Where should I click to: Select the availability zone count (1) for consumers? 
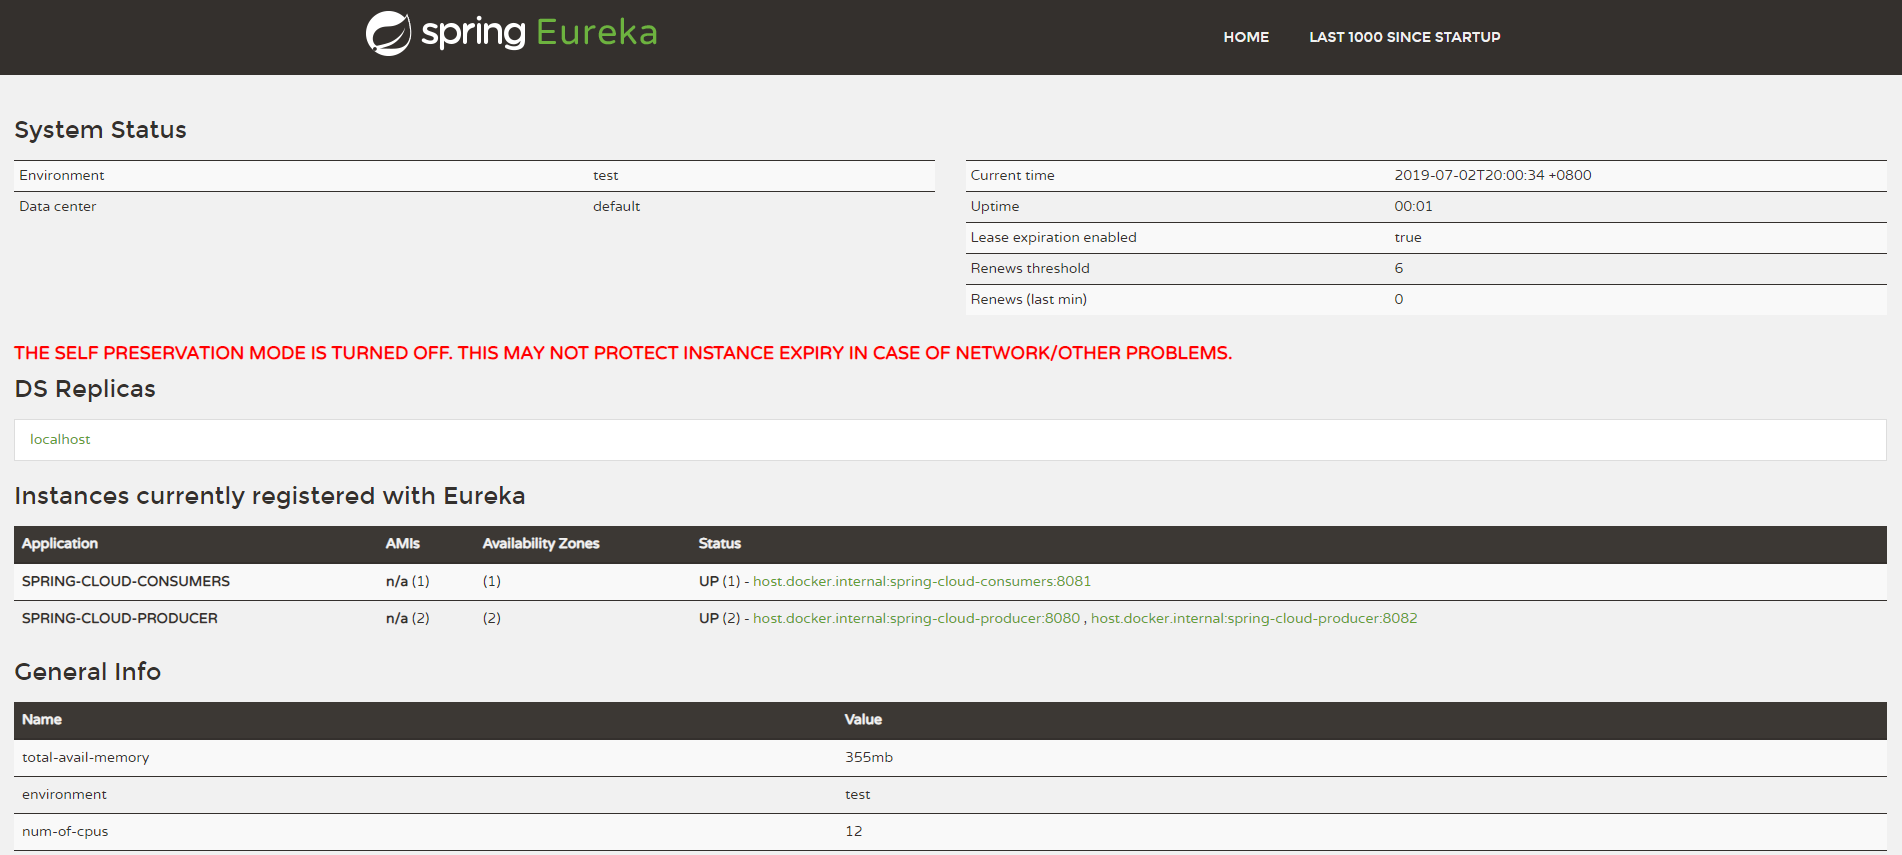coord(492,581)
